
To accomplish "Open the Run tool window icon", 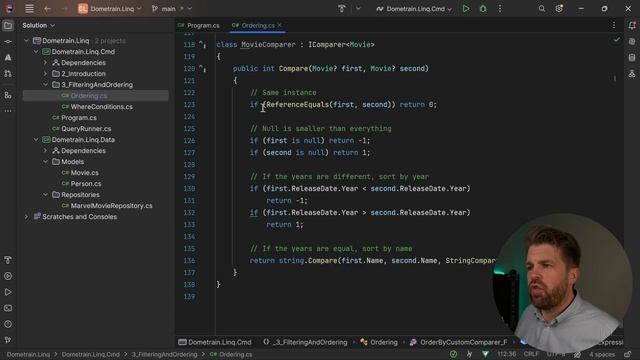I will click(8, 292).
